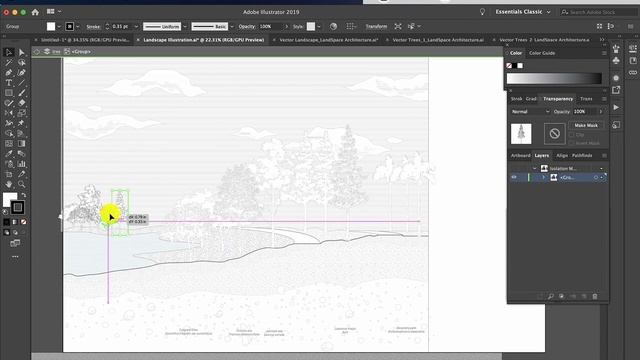Open Uniform variable width profile dropdown
This screenshot has width=640, height=360.
click(185, 27)
